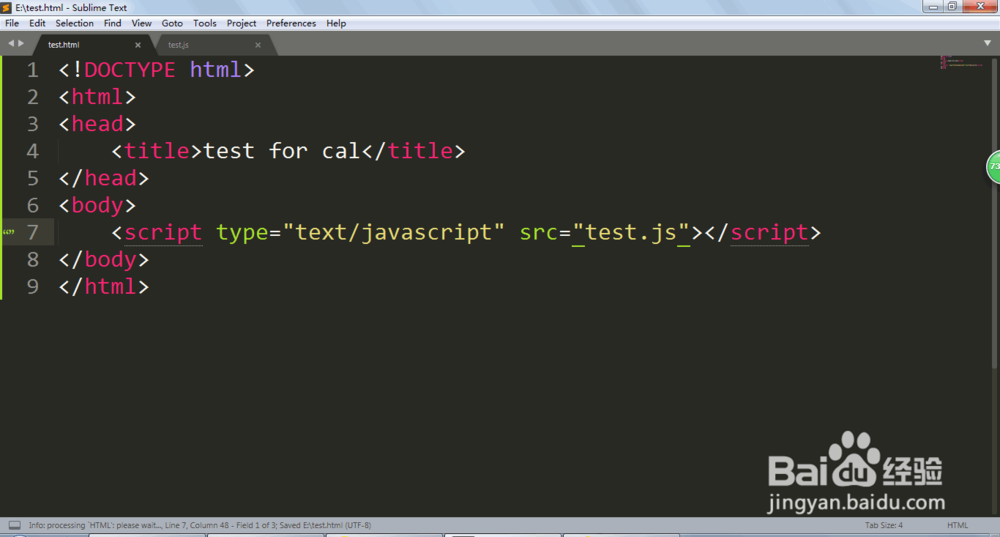Close the Sublime Text window
This screenshot has height=537, width=1000.
pos(980,6)
